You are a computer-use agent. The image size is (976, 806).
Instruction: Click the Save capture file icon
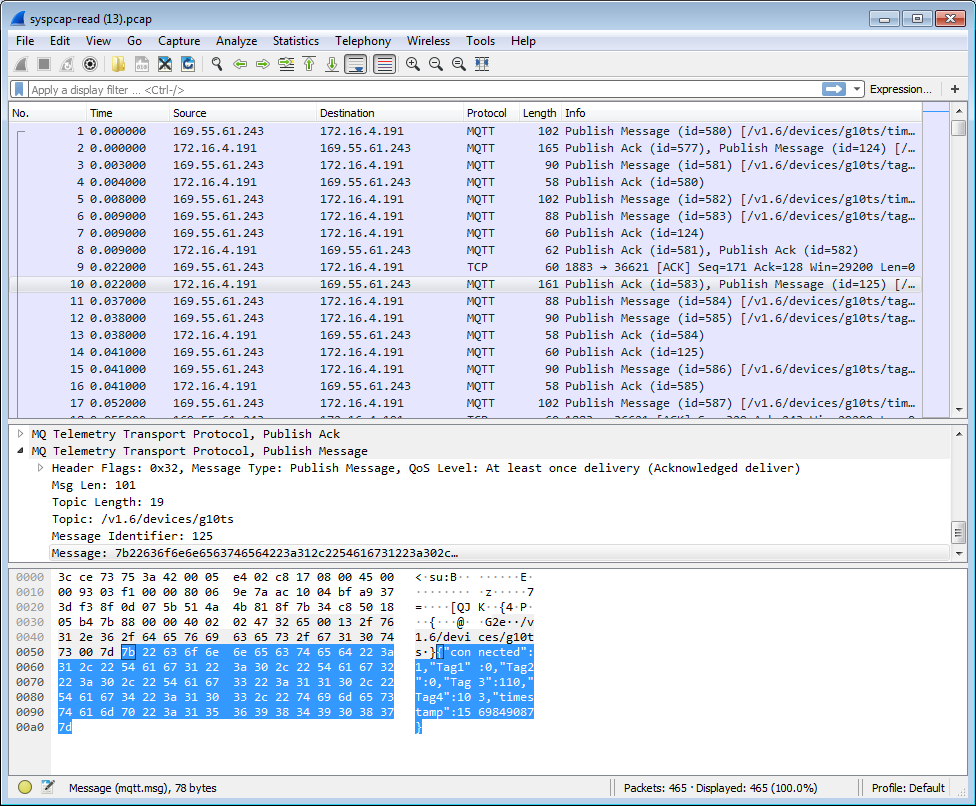142,64
